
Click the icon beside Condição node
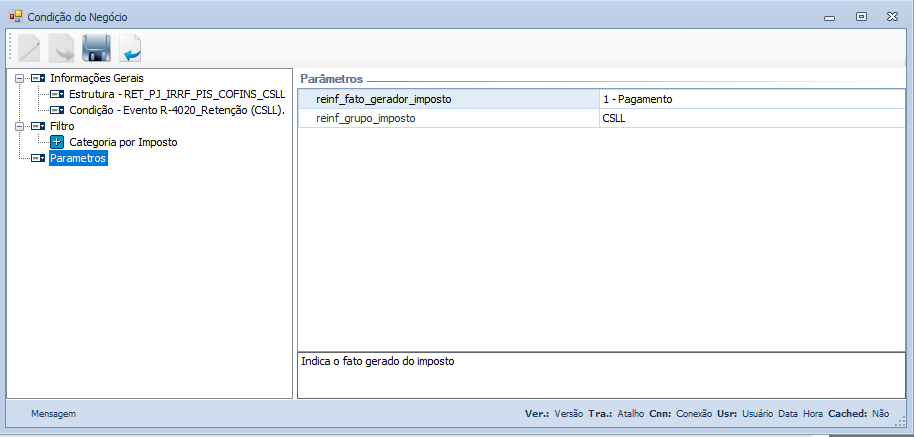pos(57,110)
